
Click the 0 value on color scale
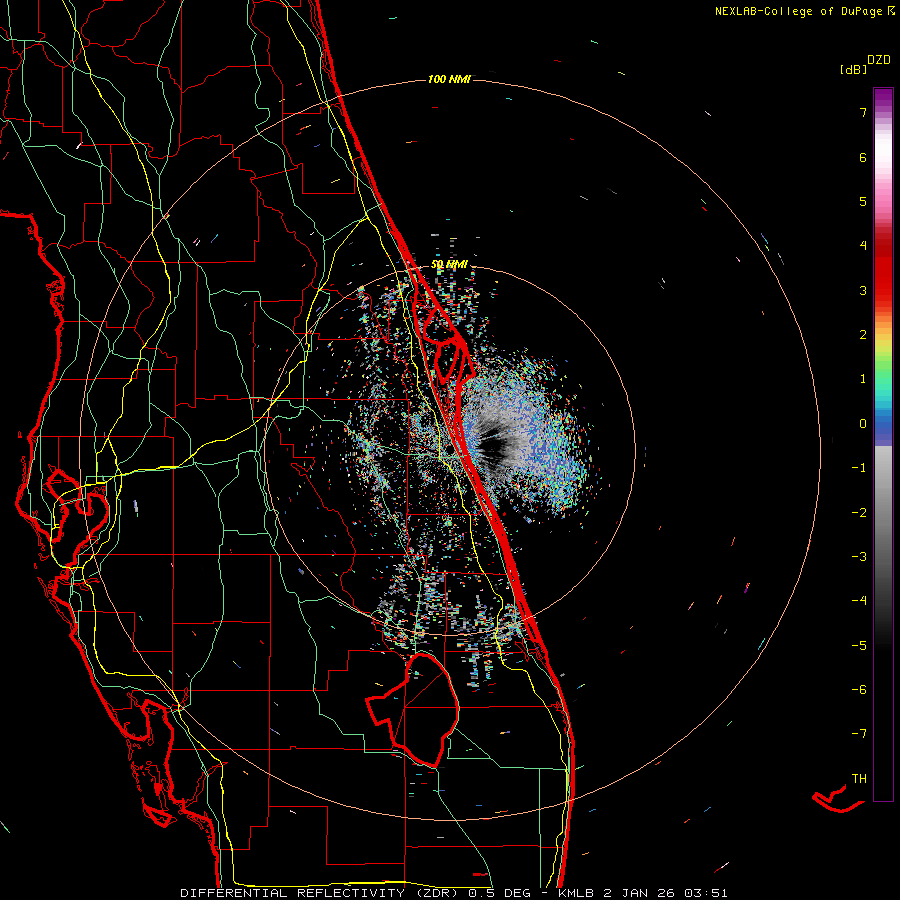pyautogui.click(x=863, y=424)
